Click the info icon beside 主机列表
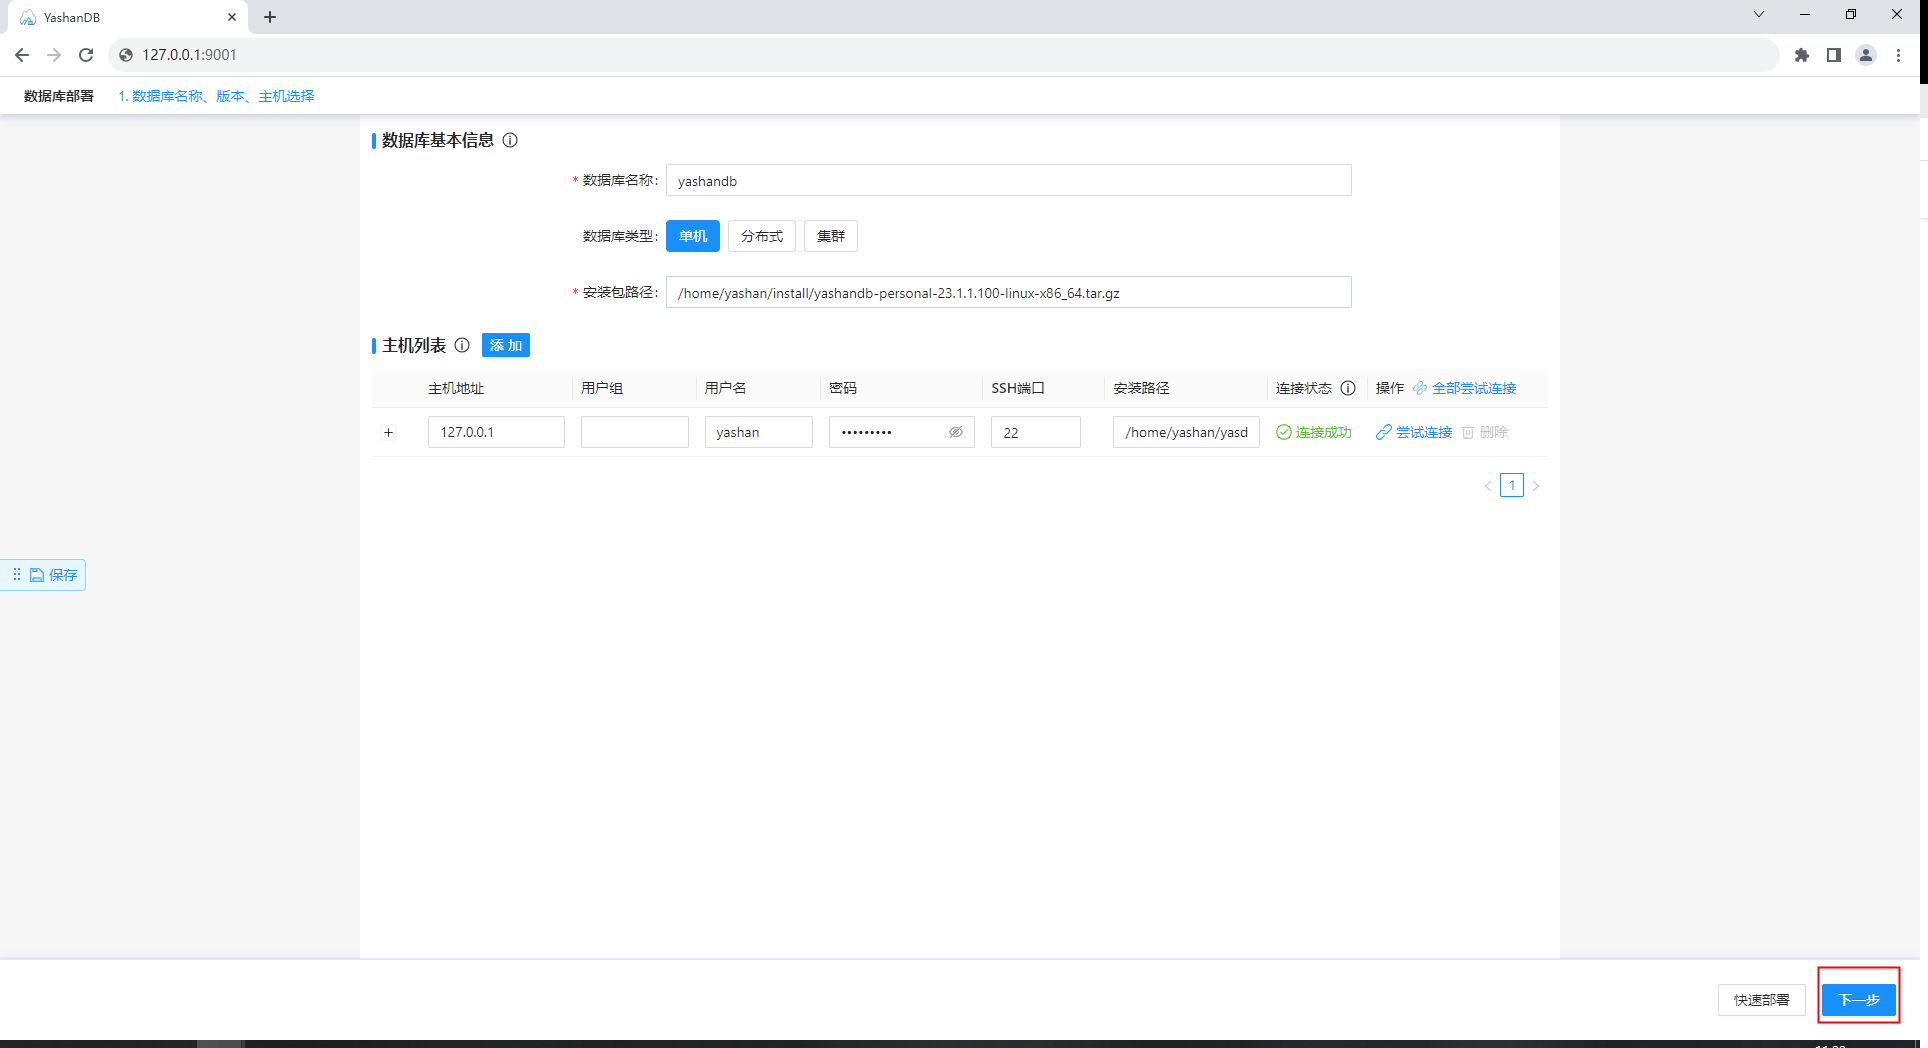Screen dimensions: 1928x1048 point(462,345)
